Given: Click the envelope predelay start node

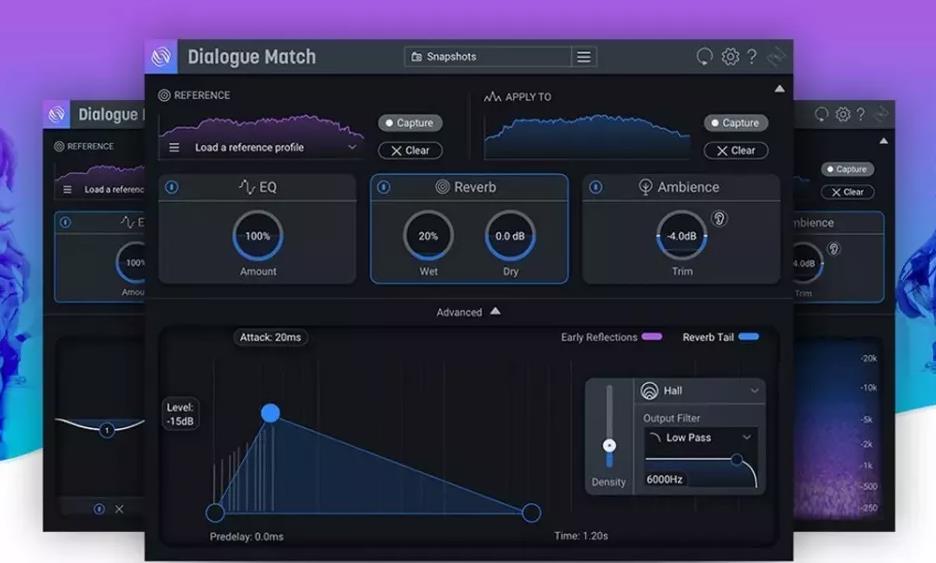Looking at the screenshot, I should 215,512.
